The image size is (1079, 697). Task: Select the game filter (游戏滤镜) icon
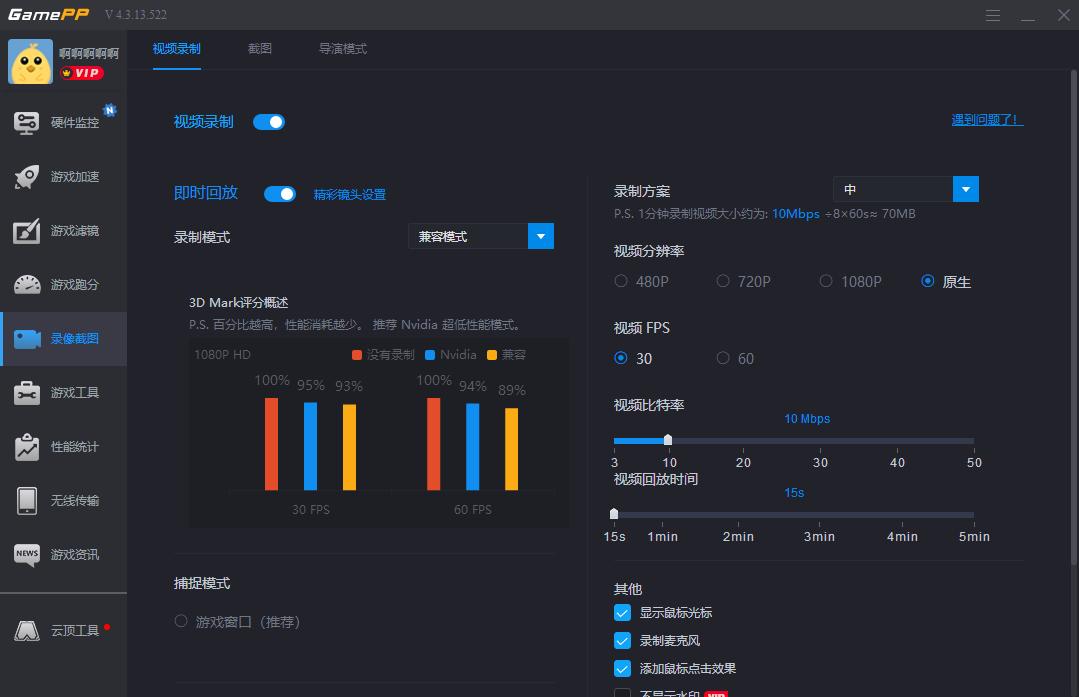[x=27, y=231]
